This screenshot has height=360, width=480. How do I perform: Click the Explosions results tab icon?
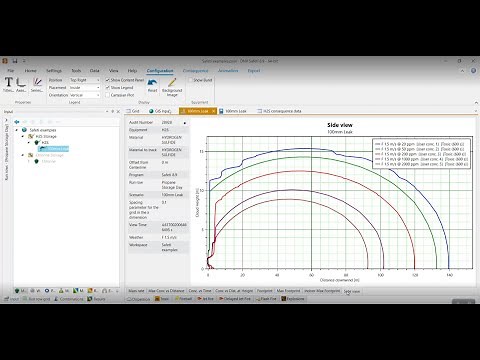click(x=284, y=299)
